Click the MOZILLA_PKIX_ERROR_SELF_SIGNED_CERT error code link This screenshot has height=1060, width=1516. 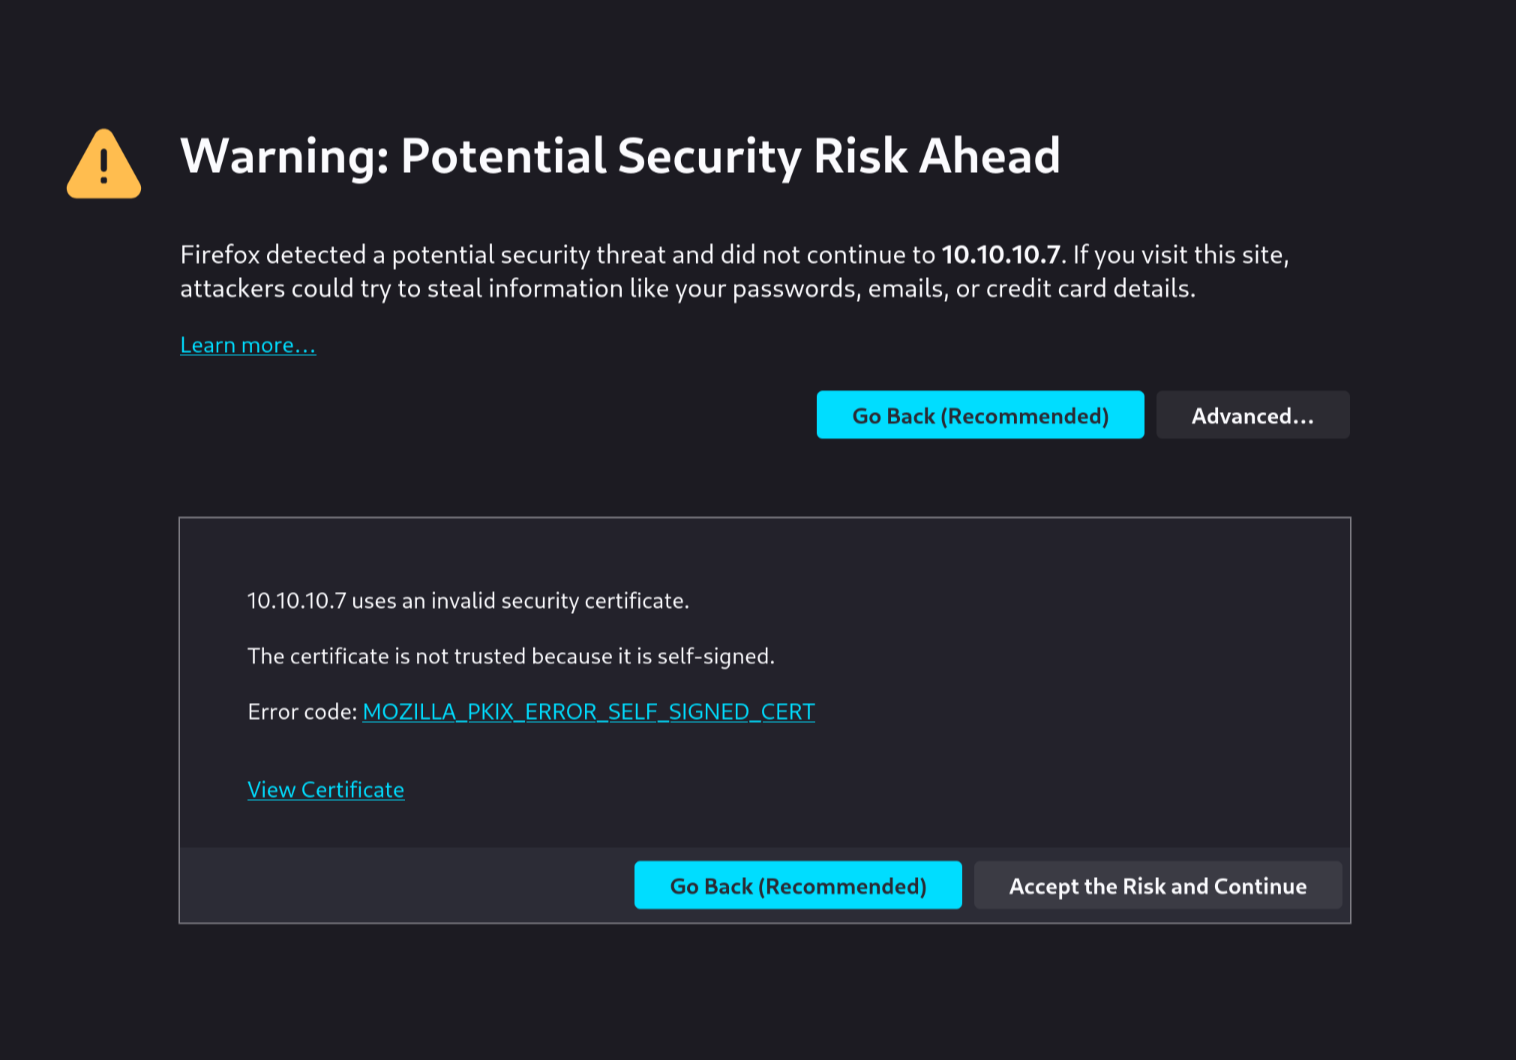589,711
